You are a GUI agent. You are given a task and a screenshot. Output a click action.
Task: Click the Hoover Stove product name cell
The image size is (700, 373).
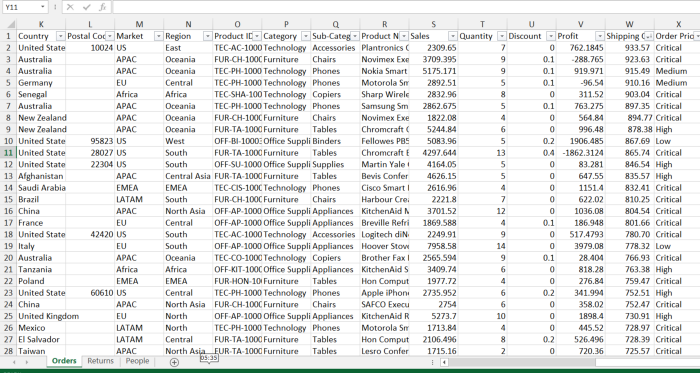[385, 246]
